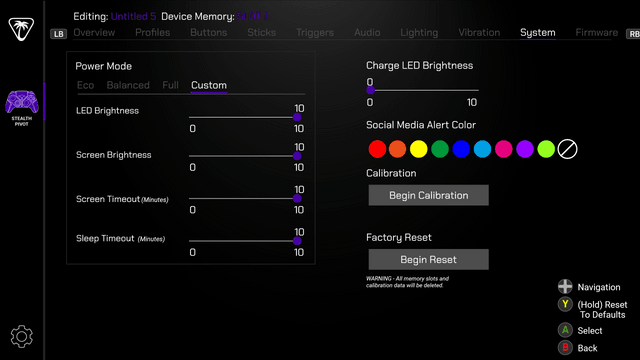
Task: Open the Vibration tab
Action: pos(479,33)
